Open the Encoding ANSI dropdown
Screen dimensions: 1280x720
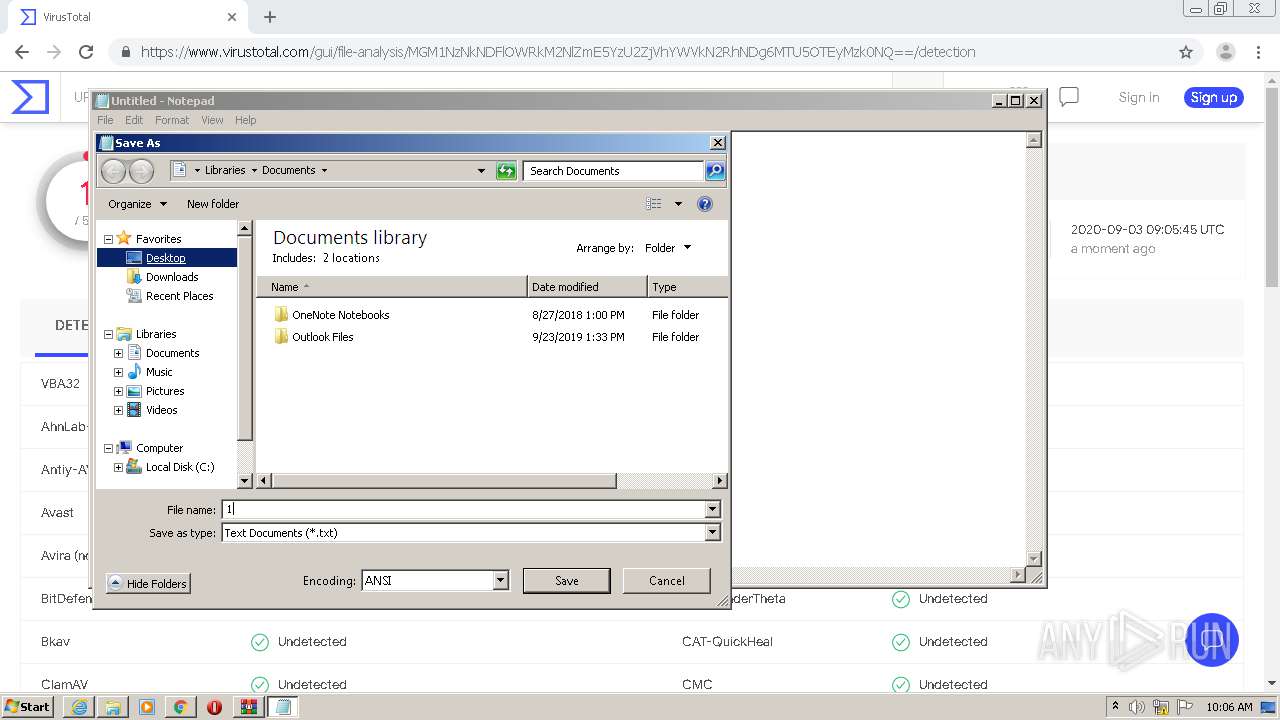pyautogui.click(x=501, y=580)
